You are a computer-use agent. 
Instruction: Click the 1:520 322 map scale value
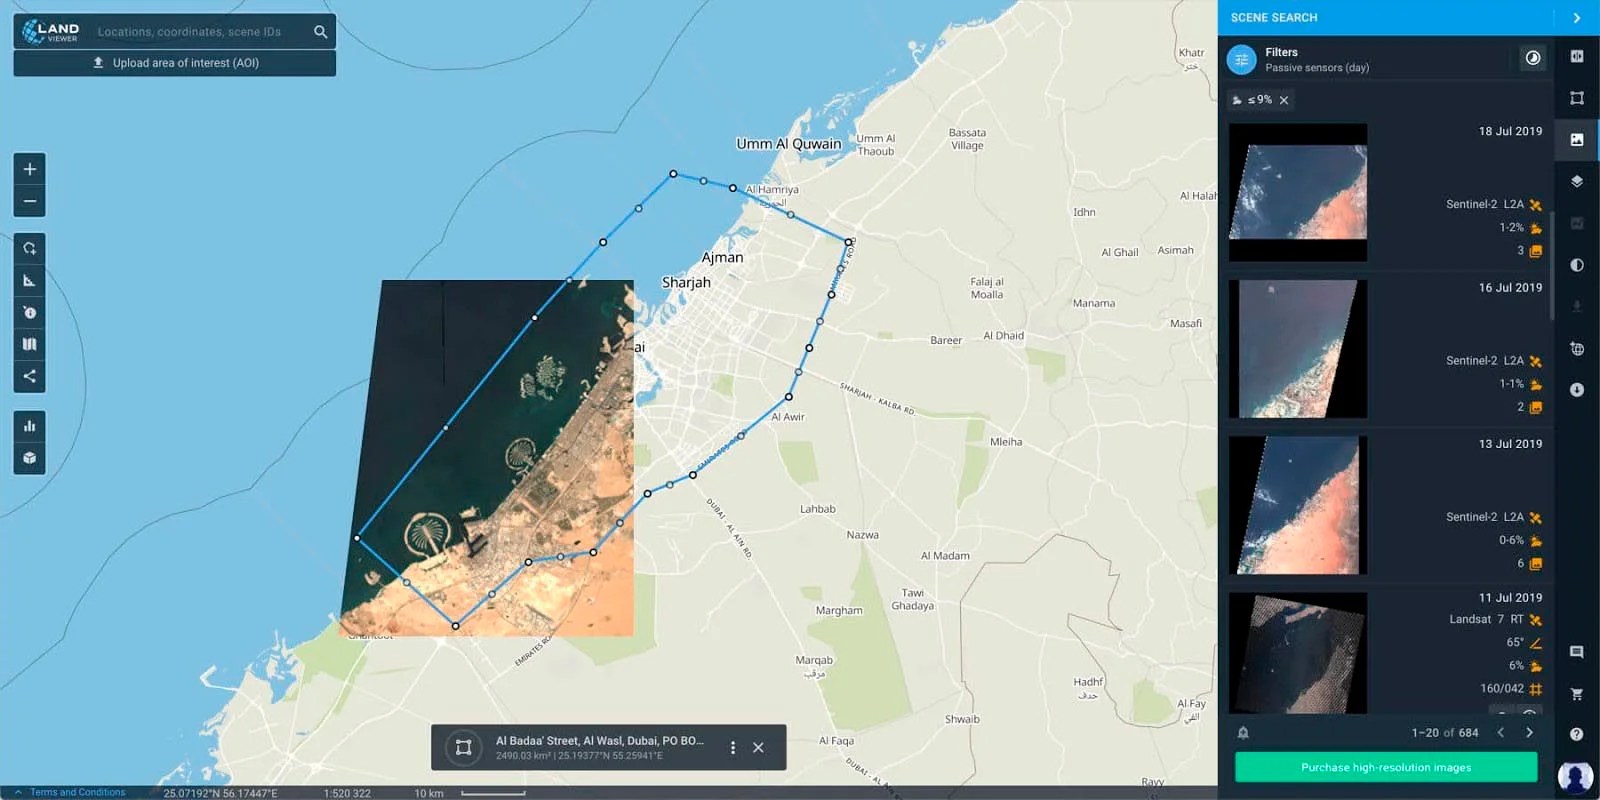(x=347, y=793)
